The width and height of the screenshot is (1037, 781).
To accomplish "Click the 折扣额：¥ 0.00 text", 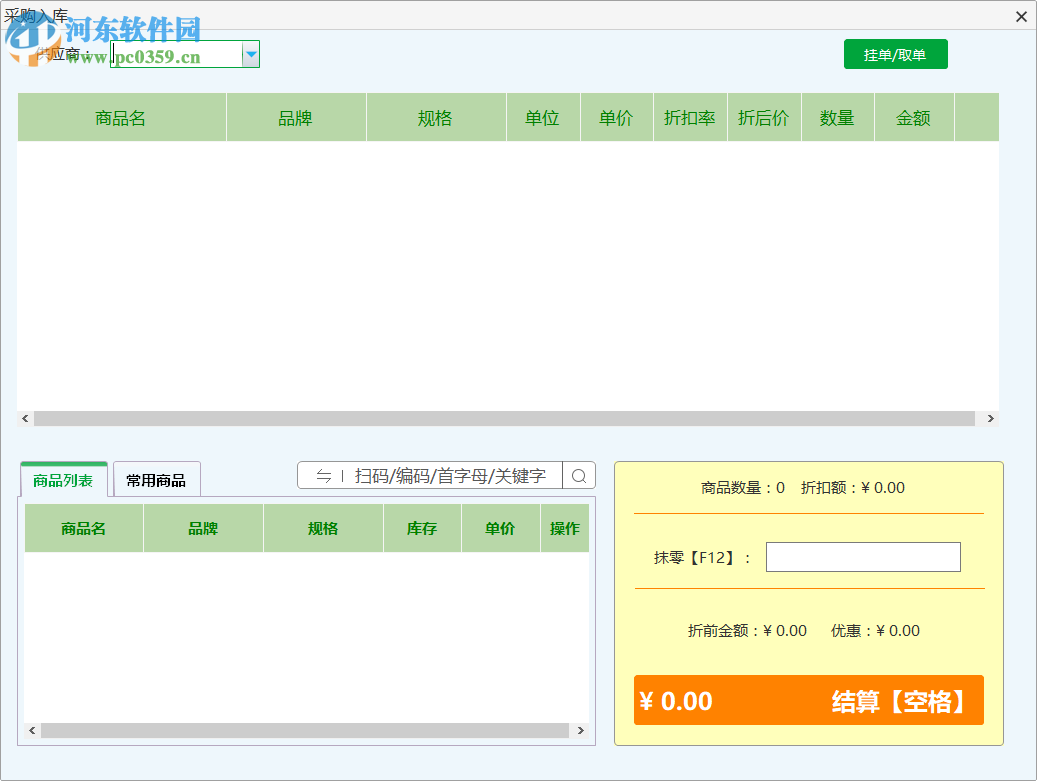I will tap(852, 488).
